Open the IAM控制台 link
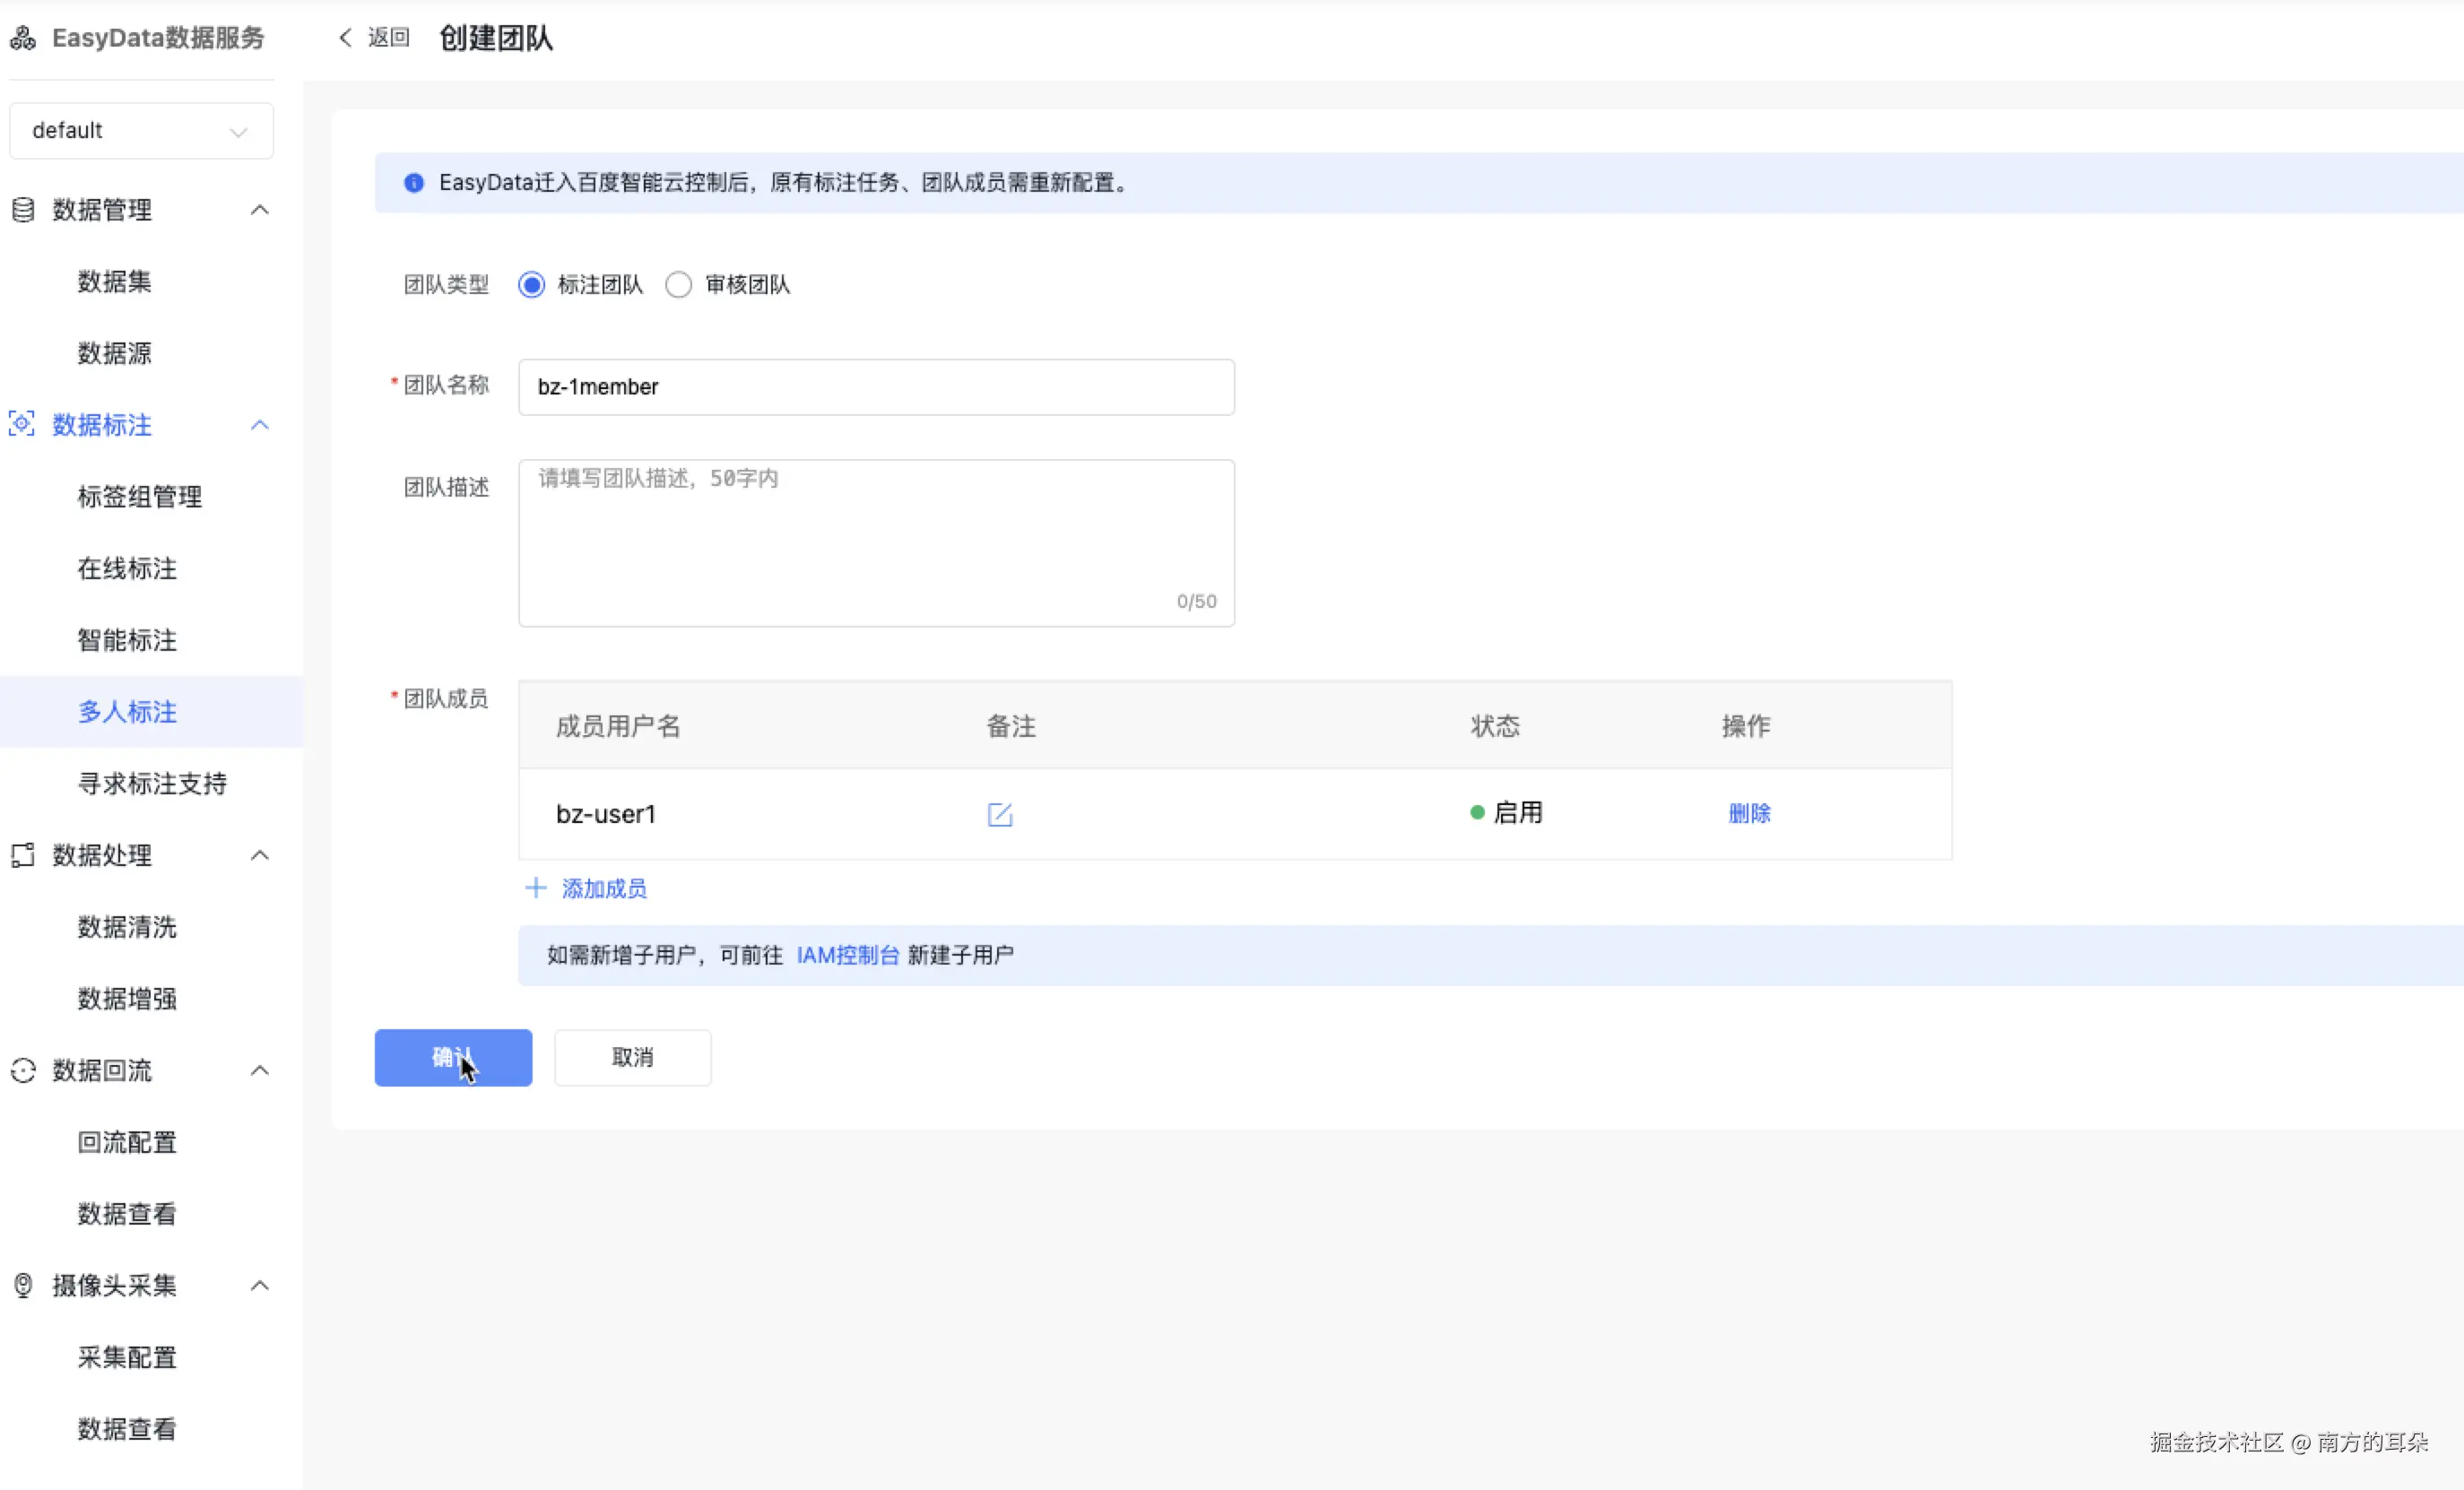 (x=847, y=955)
